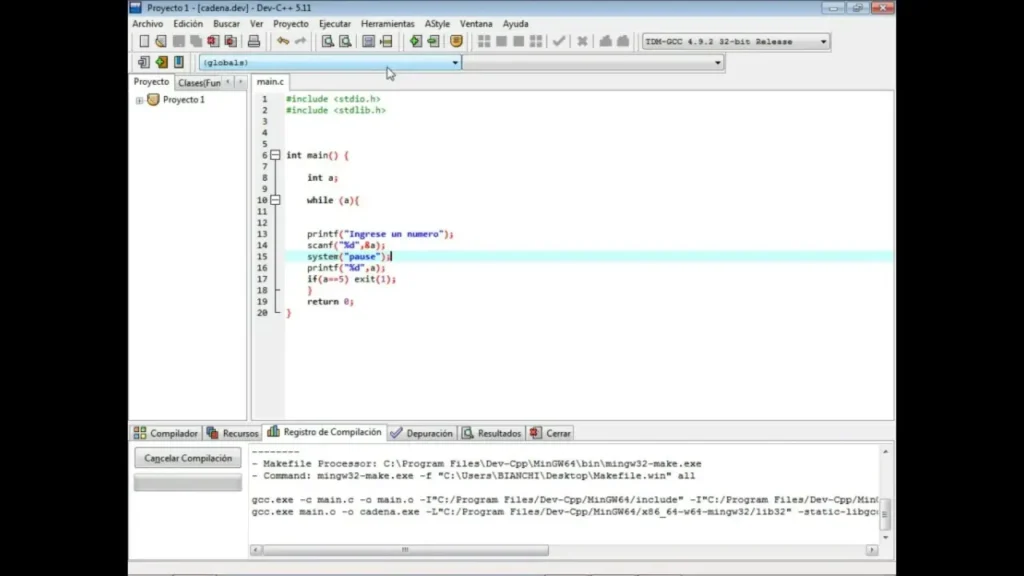Click the New file toolbar icon
The image size is (1024, 576).
tap(144, 41)
